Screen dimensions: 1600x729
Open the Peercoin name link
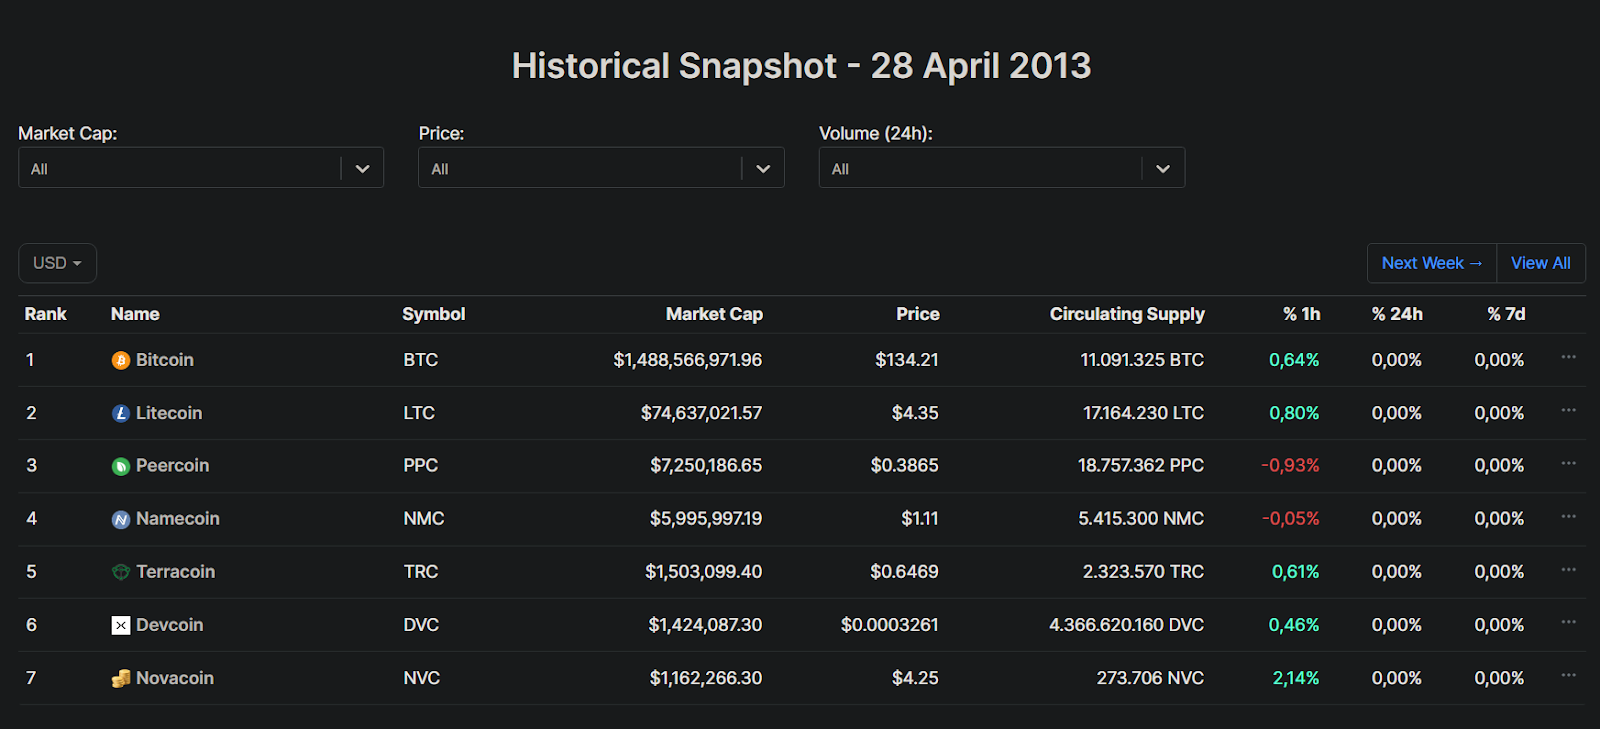(x=173, y=466)
